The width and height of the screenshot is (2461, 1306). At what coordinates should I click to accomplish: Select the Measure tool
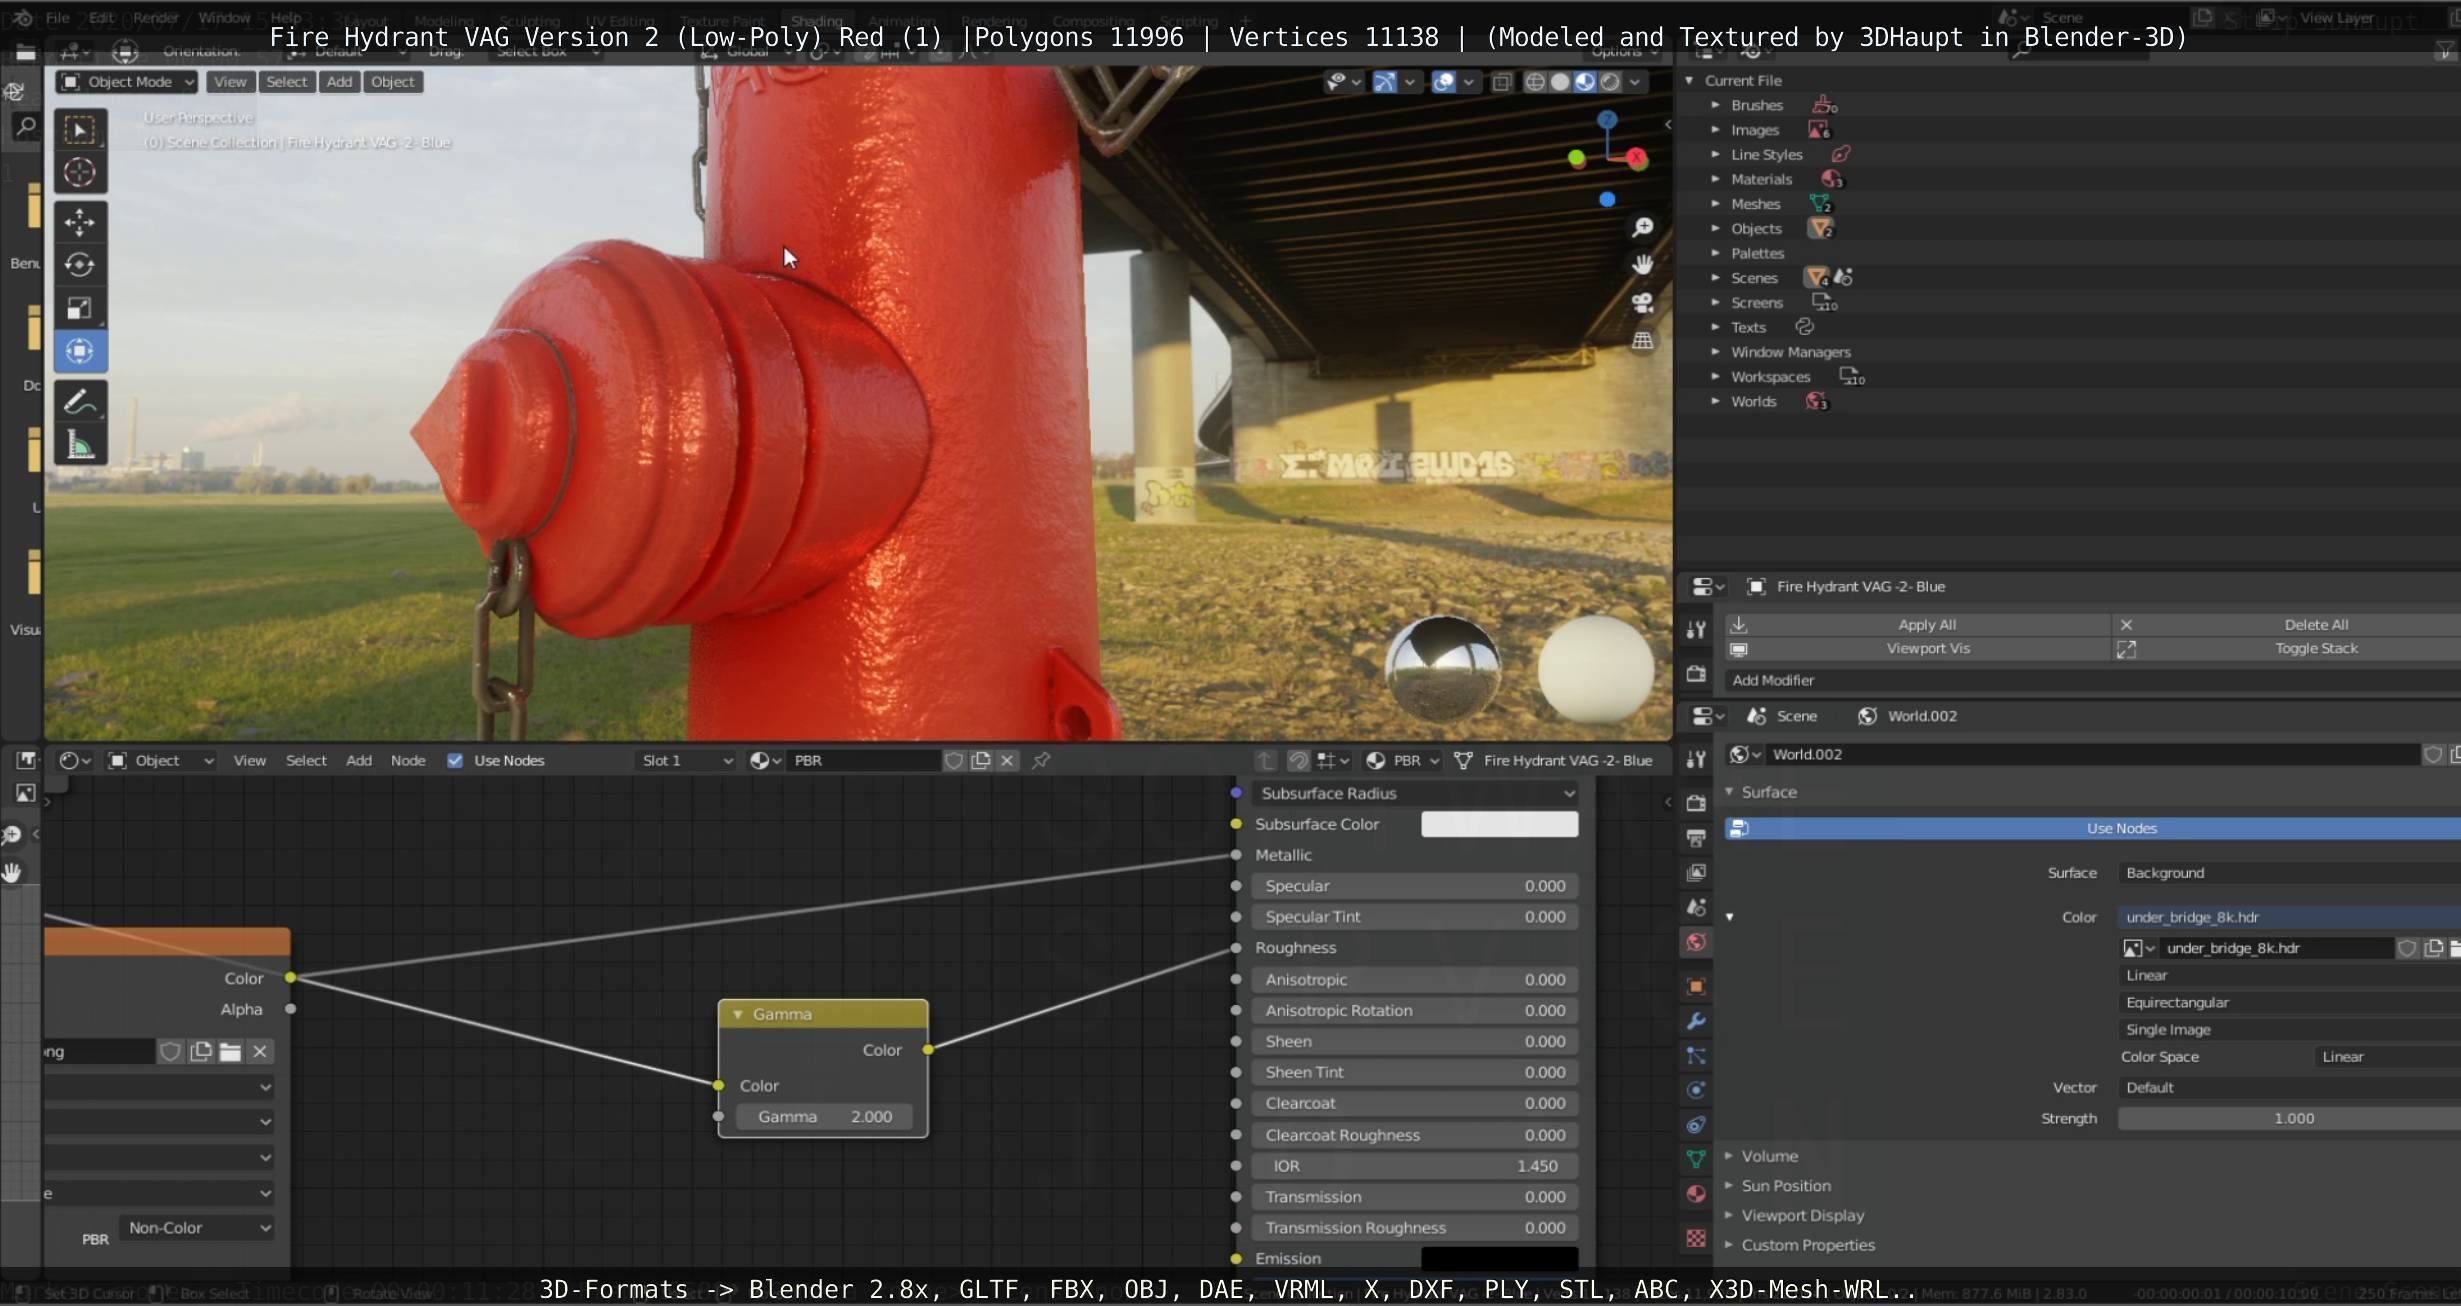[x=80, y=444]
